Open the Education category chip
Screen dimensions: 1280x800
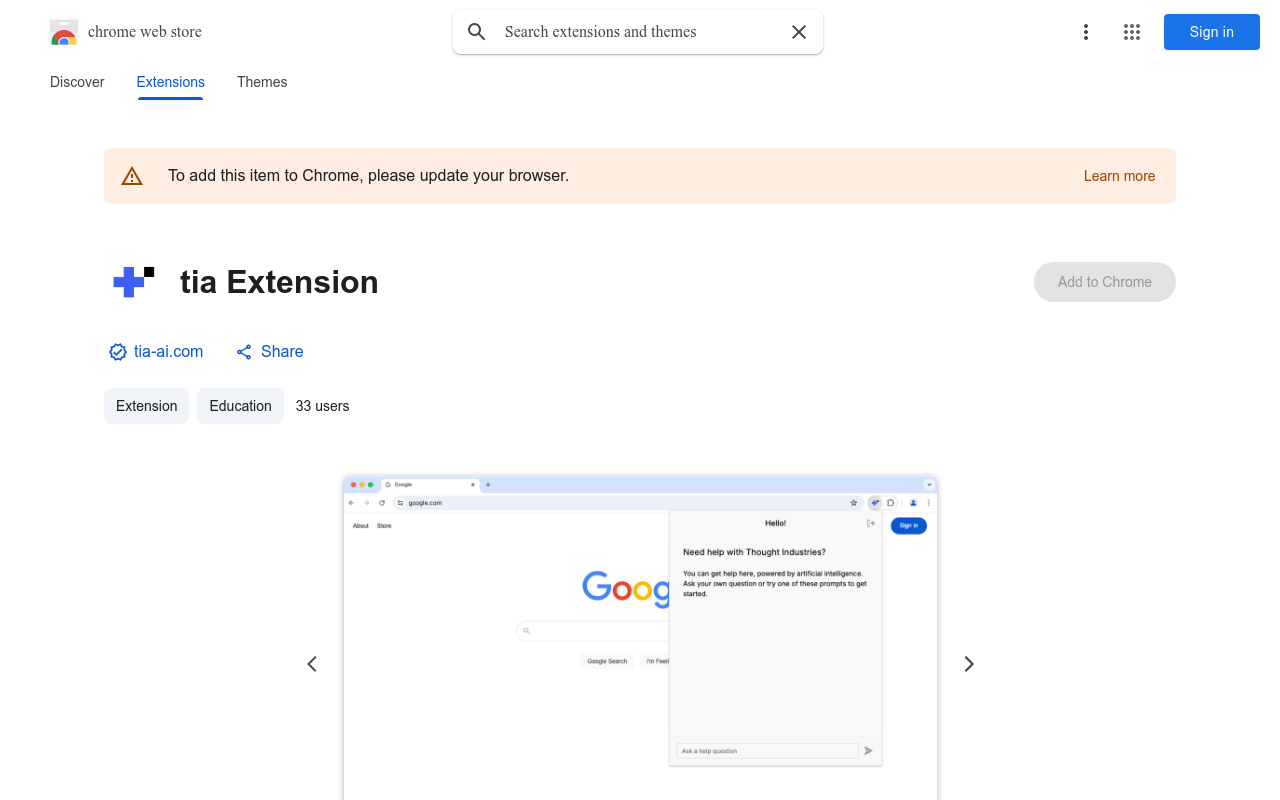click(240, 406)
